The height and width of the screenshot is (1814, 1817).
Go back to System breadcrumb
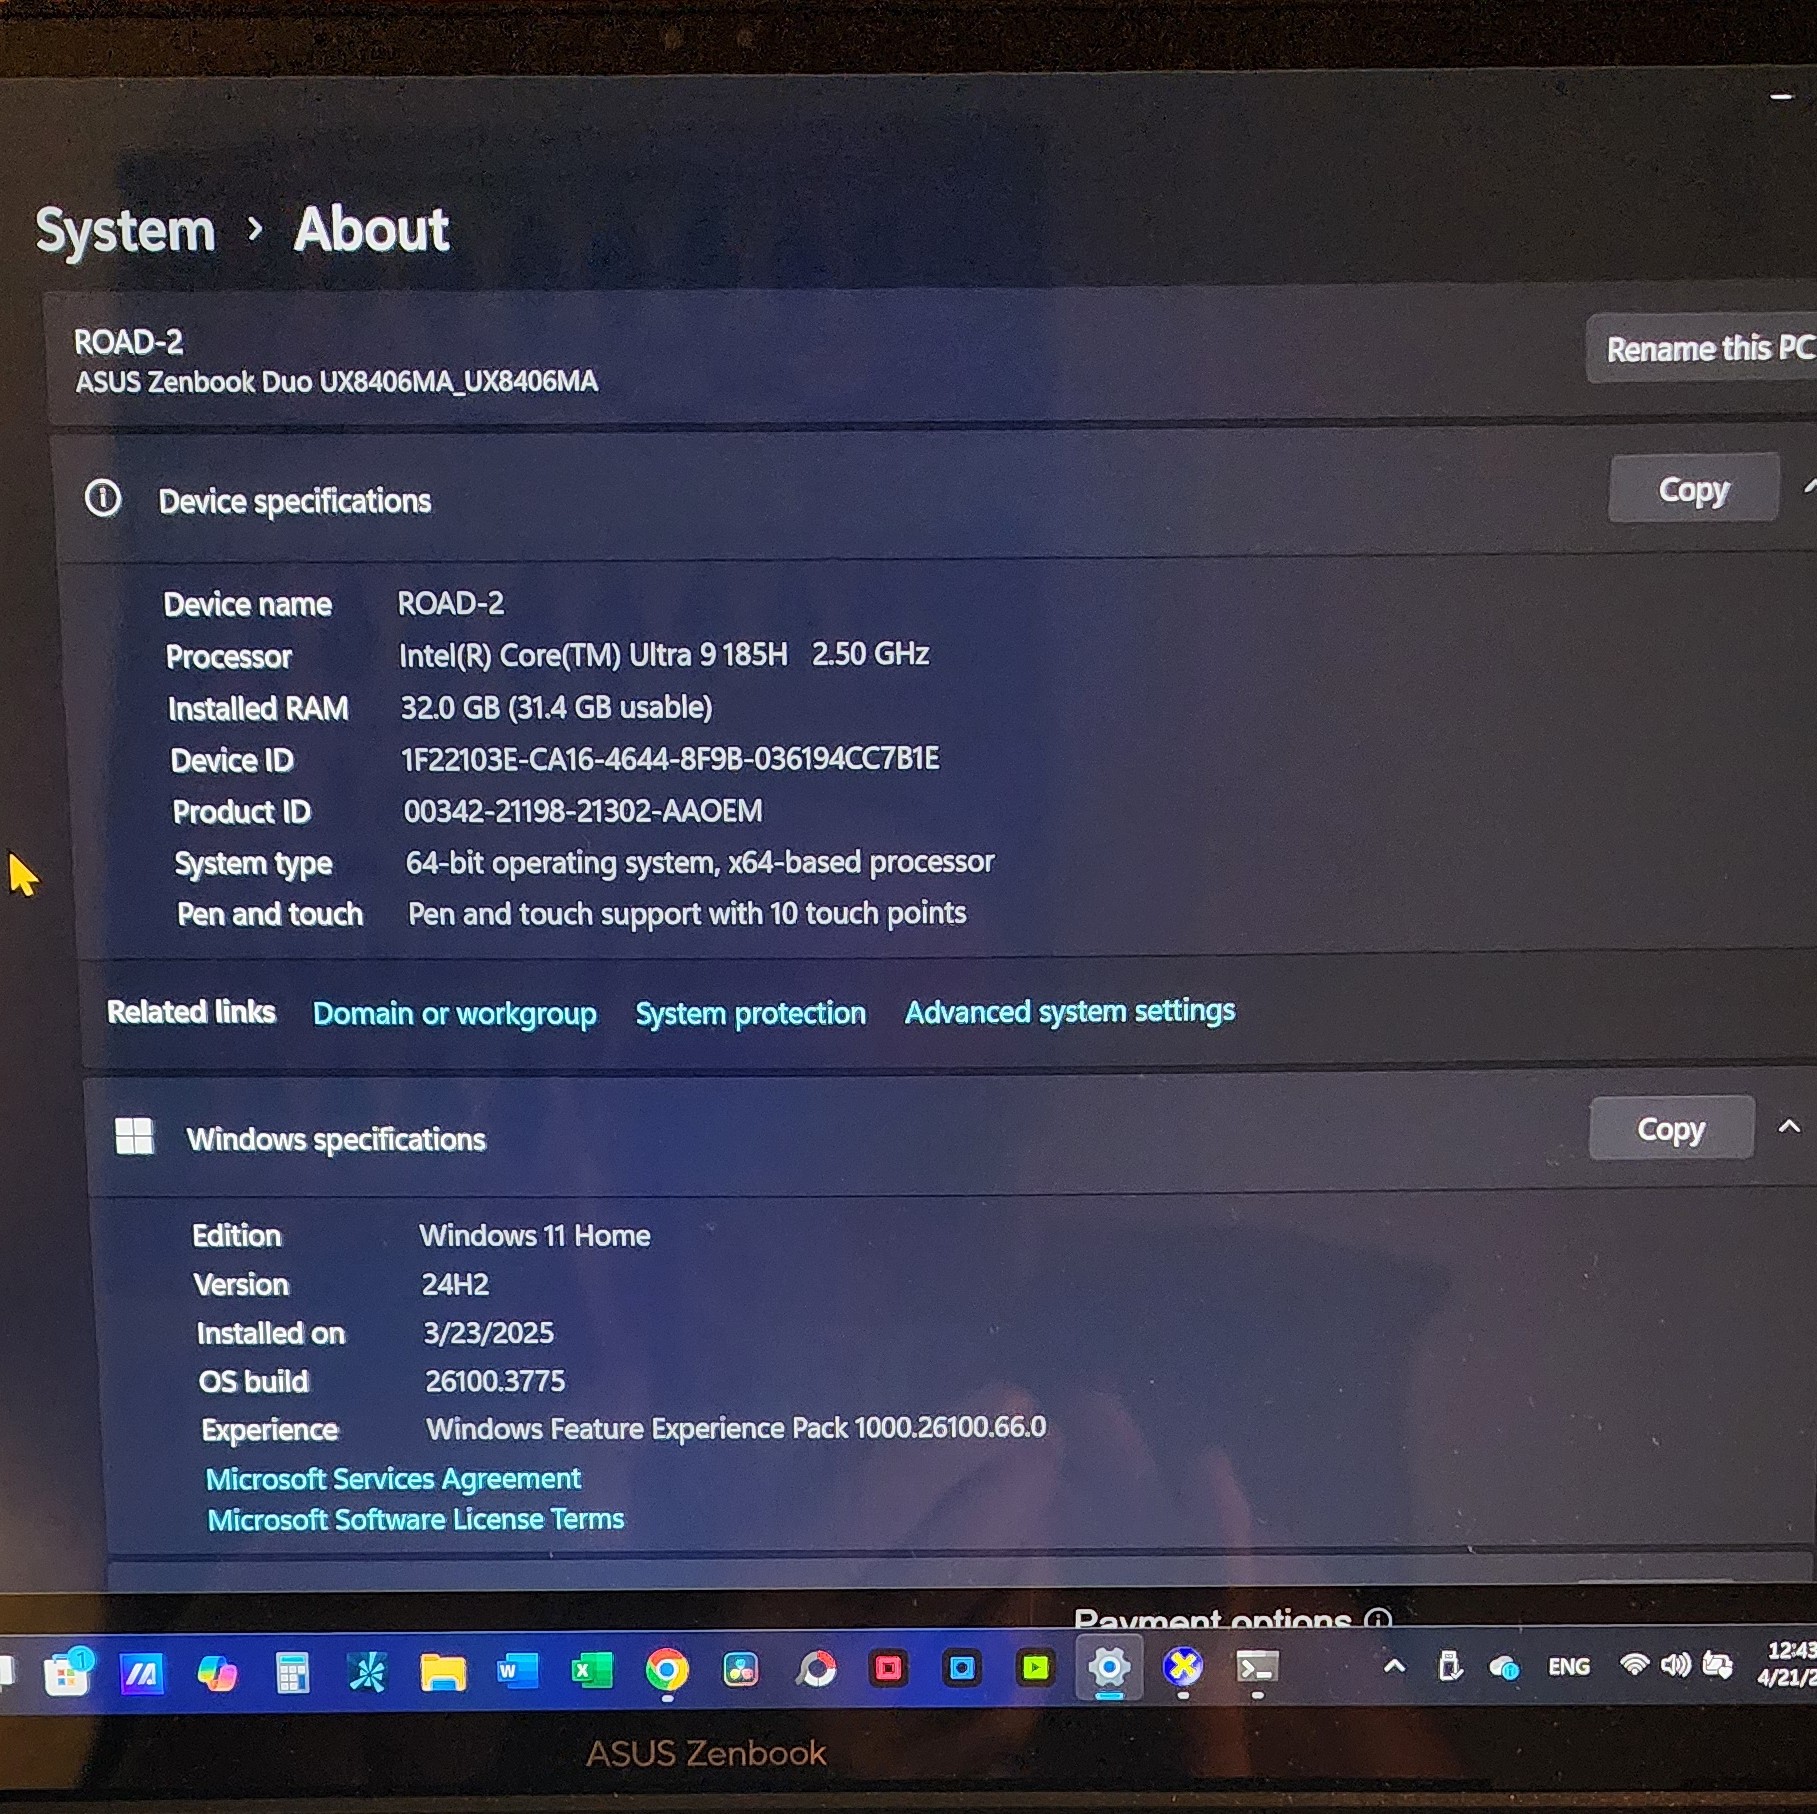(126, 231)
